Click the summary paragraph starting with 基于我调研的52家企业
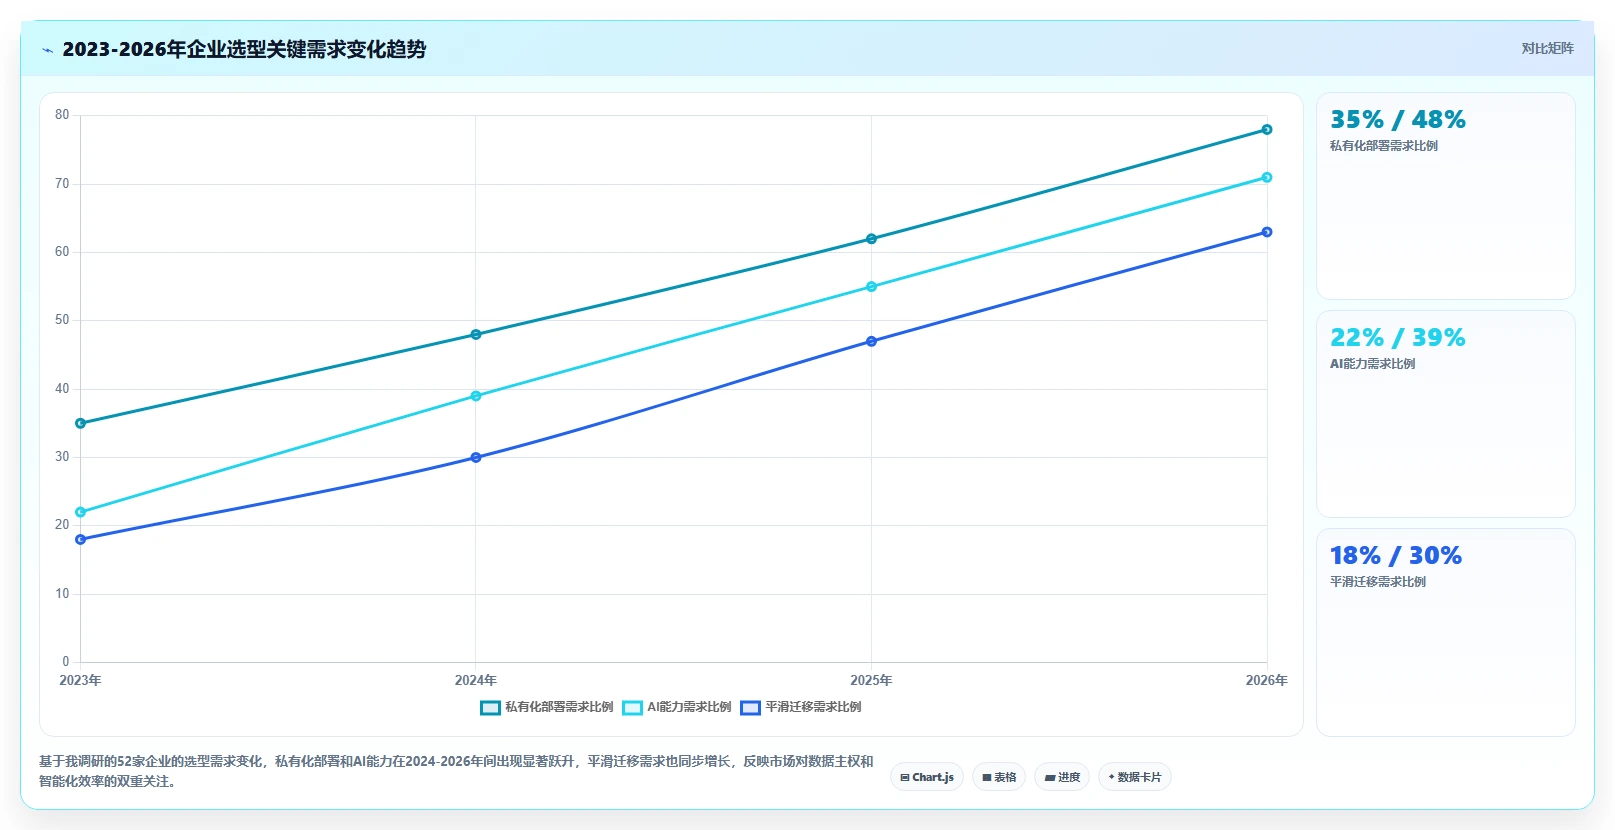Image resolution: width=1615 pixels, height=830 pixels. [x=456, y=771]
